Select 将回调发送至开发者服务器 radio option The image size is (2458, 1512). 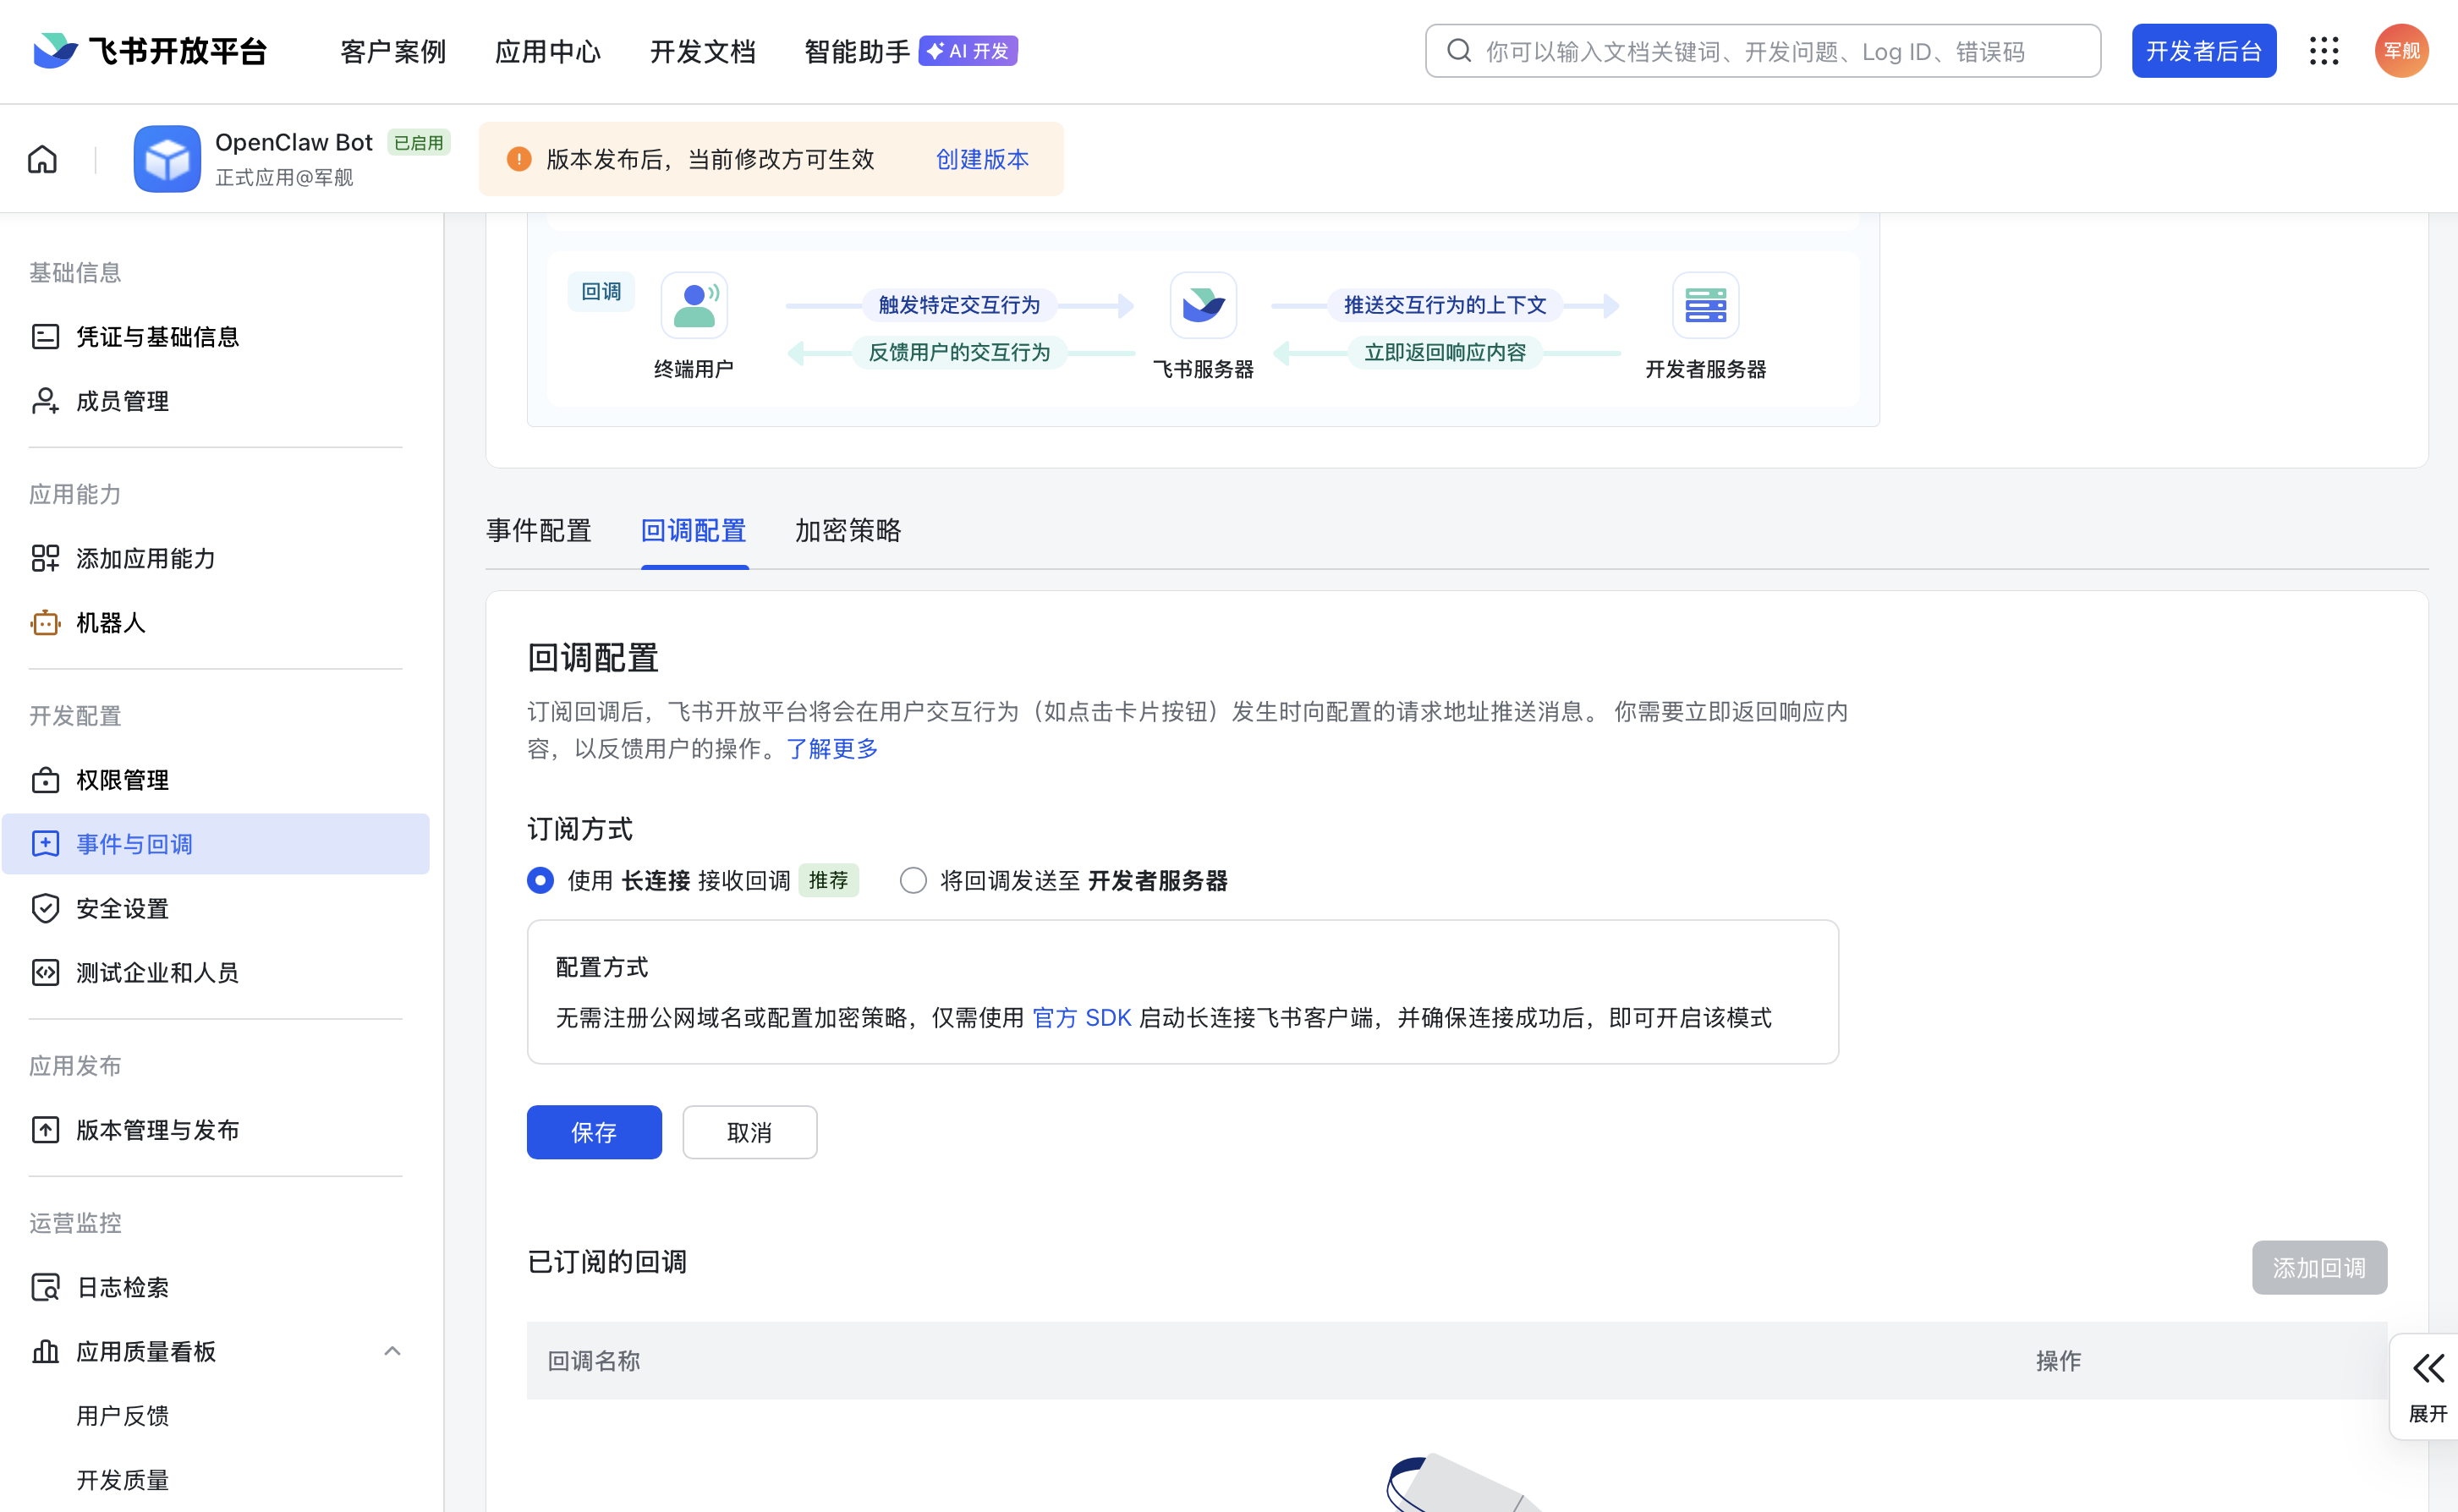click(912, 880)
